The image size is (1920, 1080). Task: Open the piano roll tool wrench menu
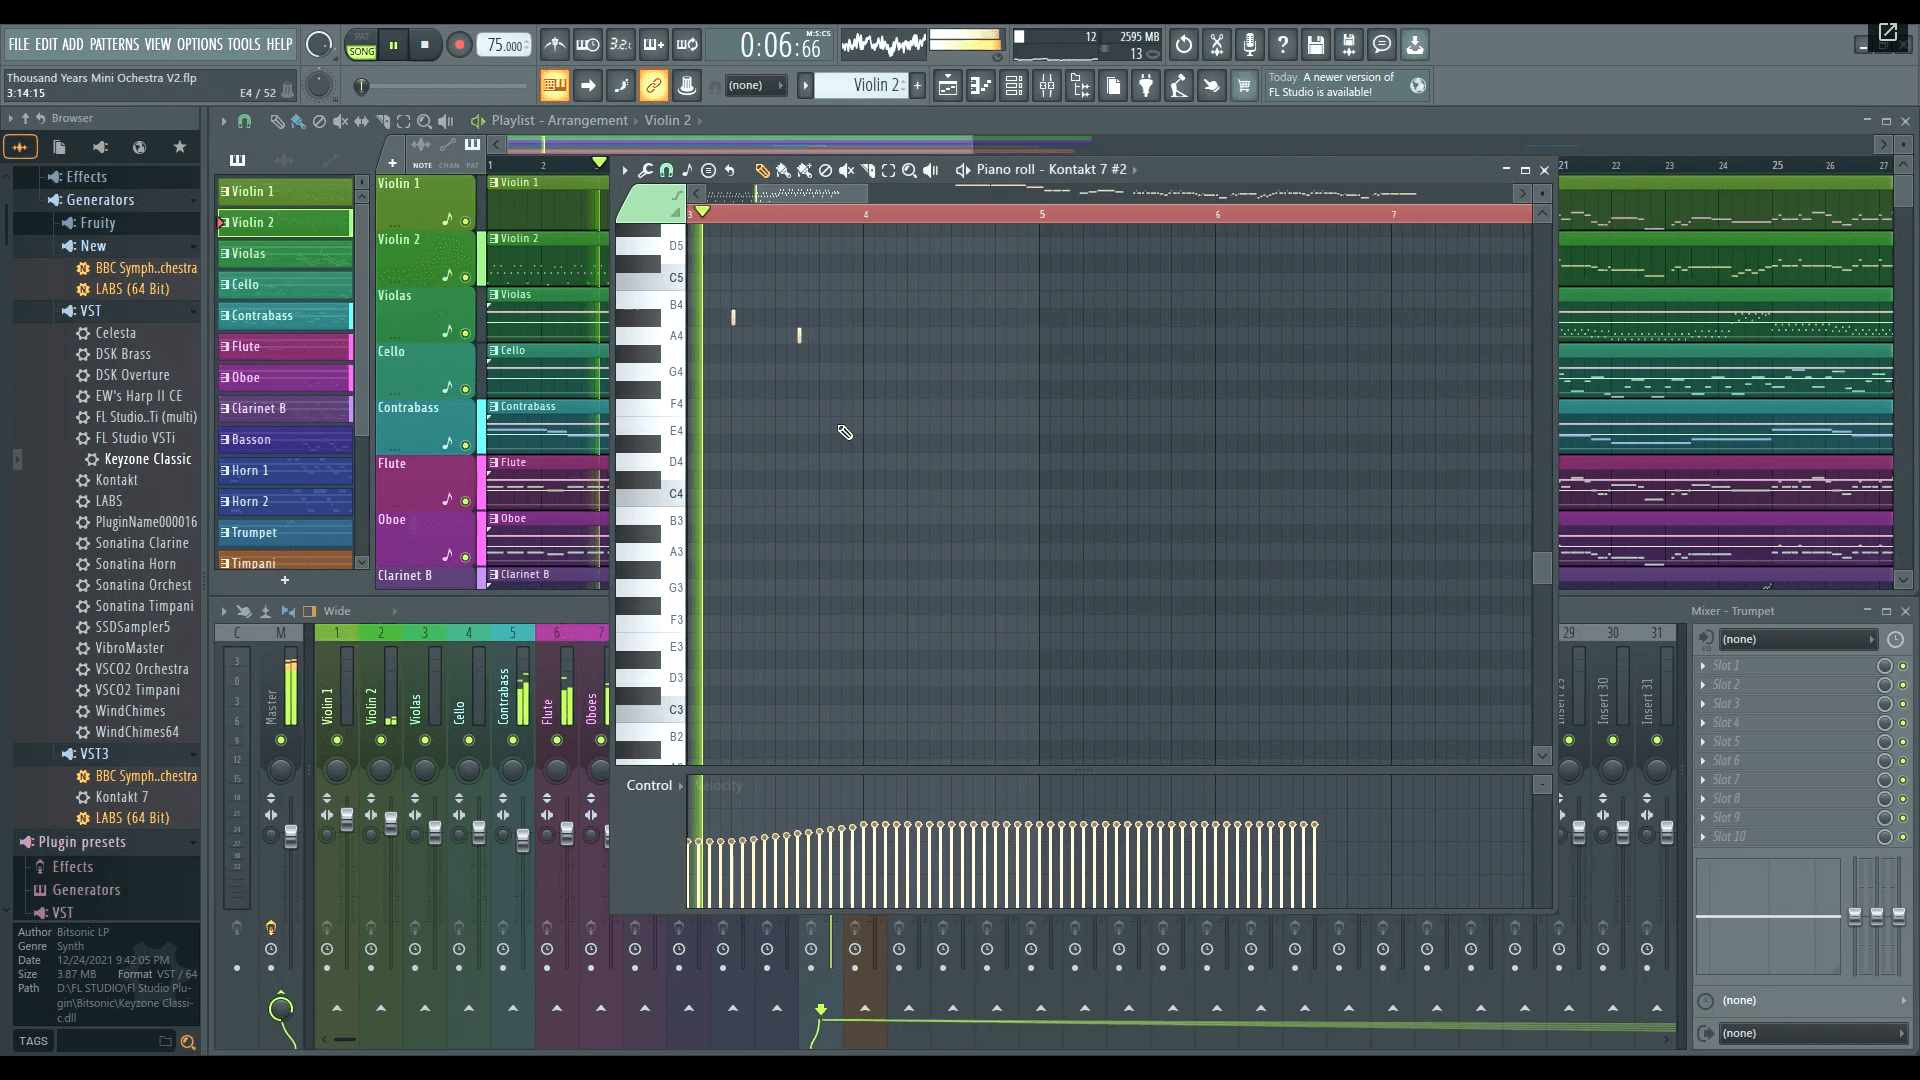[x=645, y=170]
